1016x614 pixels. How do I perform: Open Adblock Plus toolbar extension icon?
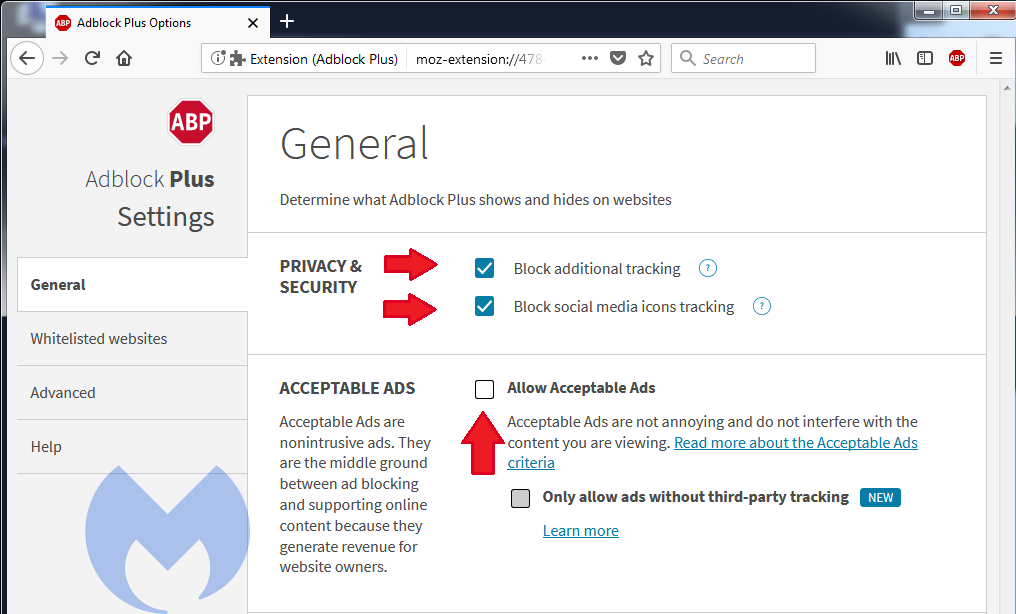pos(957,58)
